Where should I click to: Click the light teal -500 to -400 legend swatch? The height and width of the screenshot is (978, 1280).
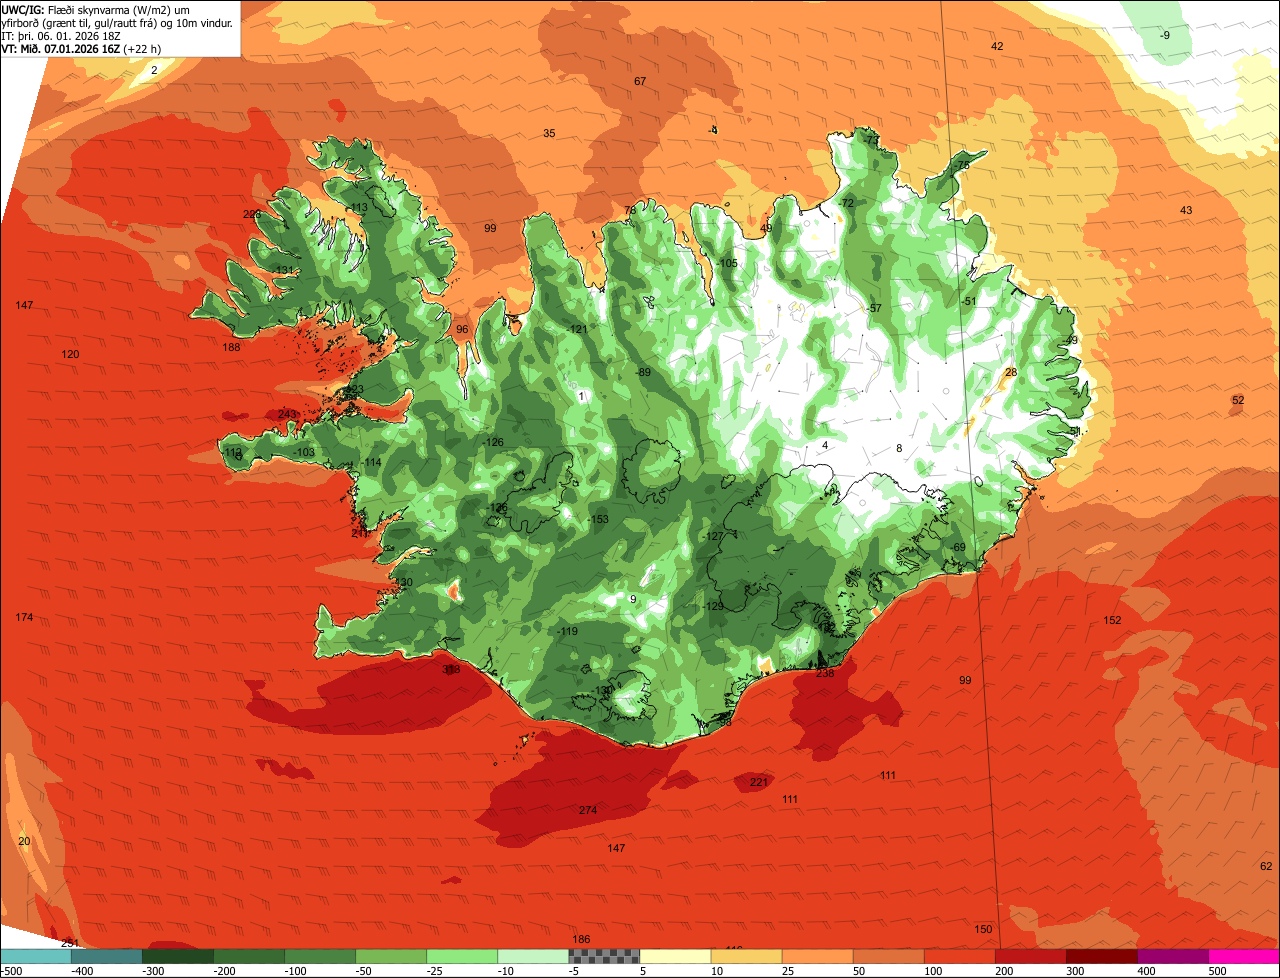pyautogui.click(x=35, y=956)
